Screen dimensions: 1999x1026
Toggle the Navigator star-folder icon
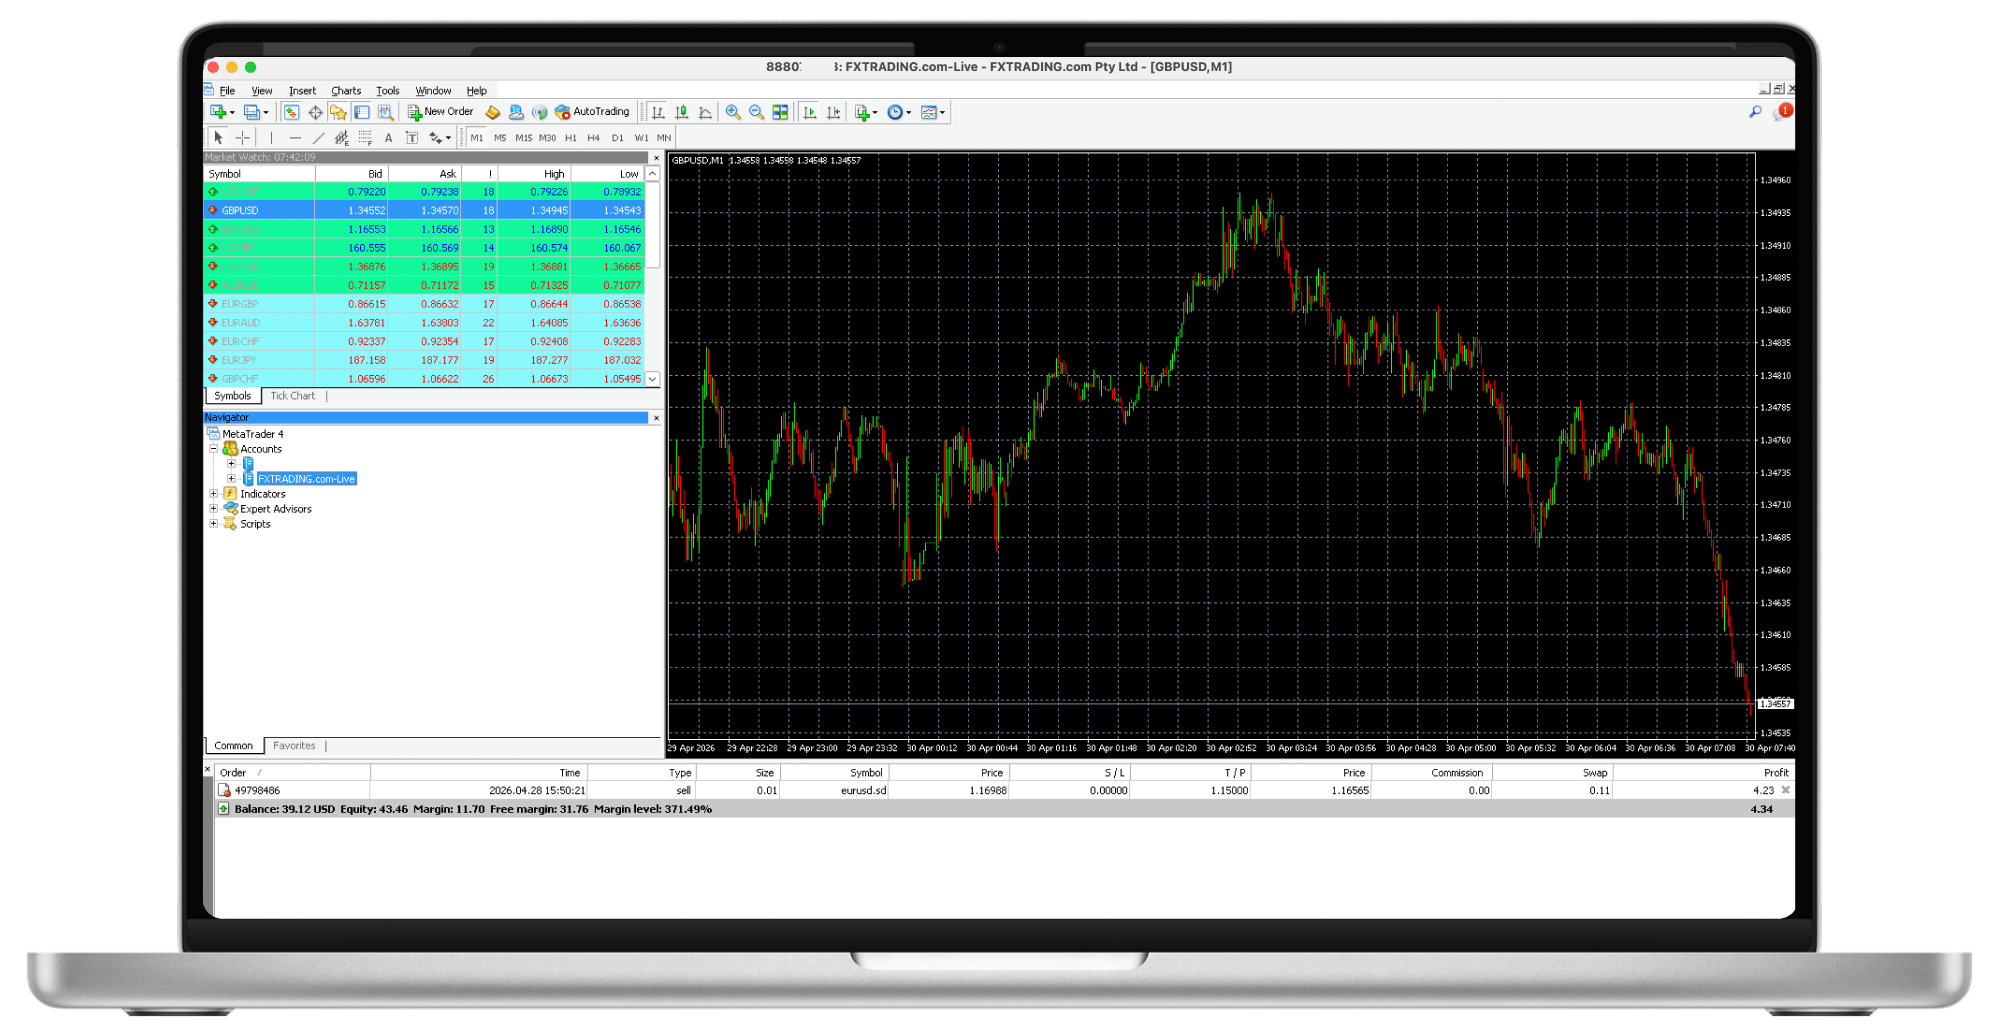[338, 112]
